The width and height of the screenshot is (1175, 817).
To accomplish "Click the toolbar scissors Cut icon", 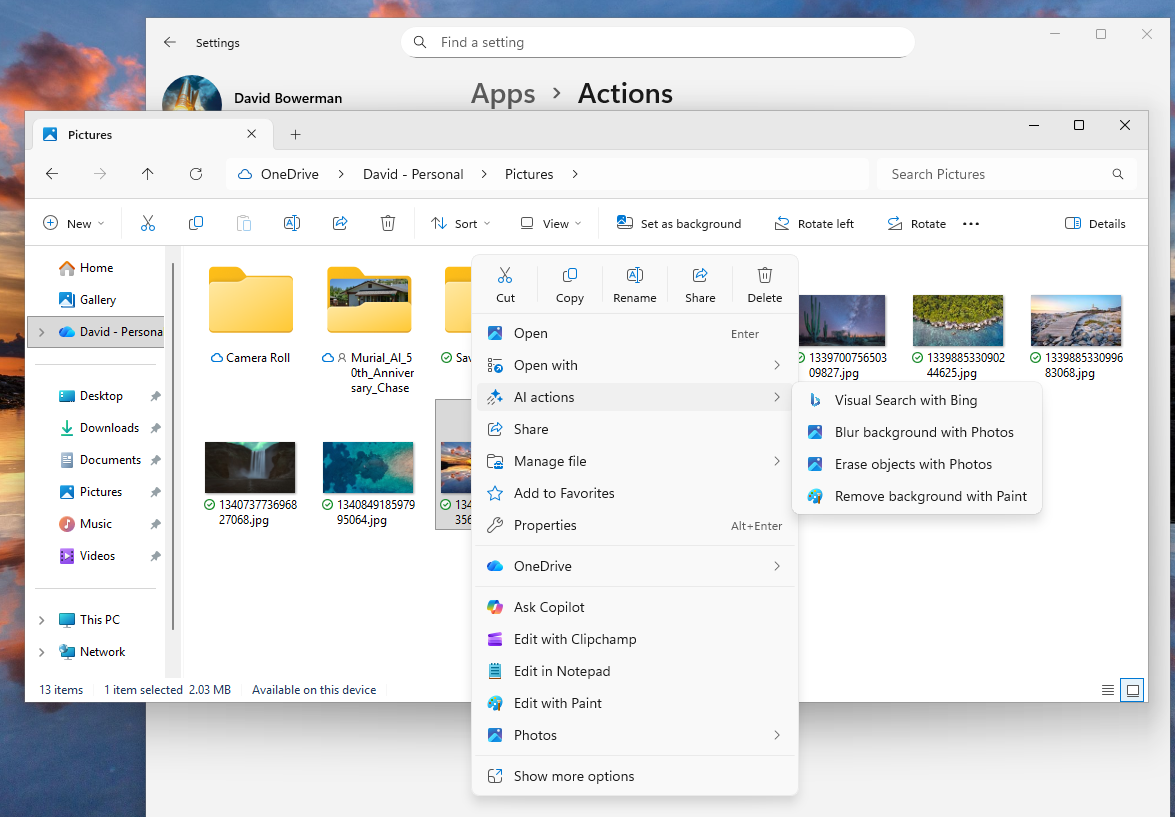I will 148,223.
